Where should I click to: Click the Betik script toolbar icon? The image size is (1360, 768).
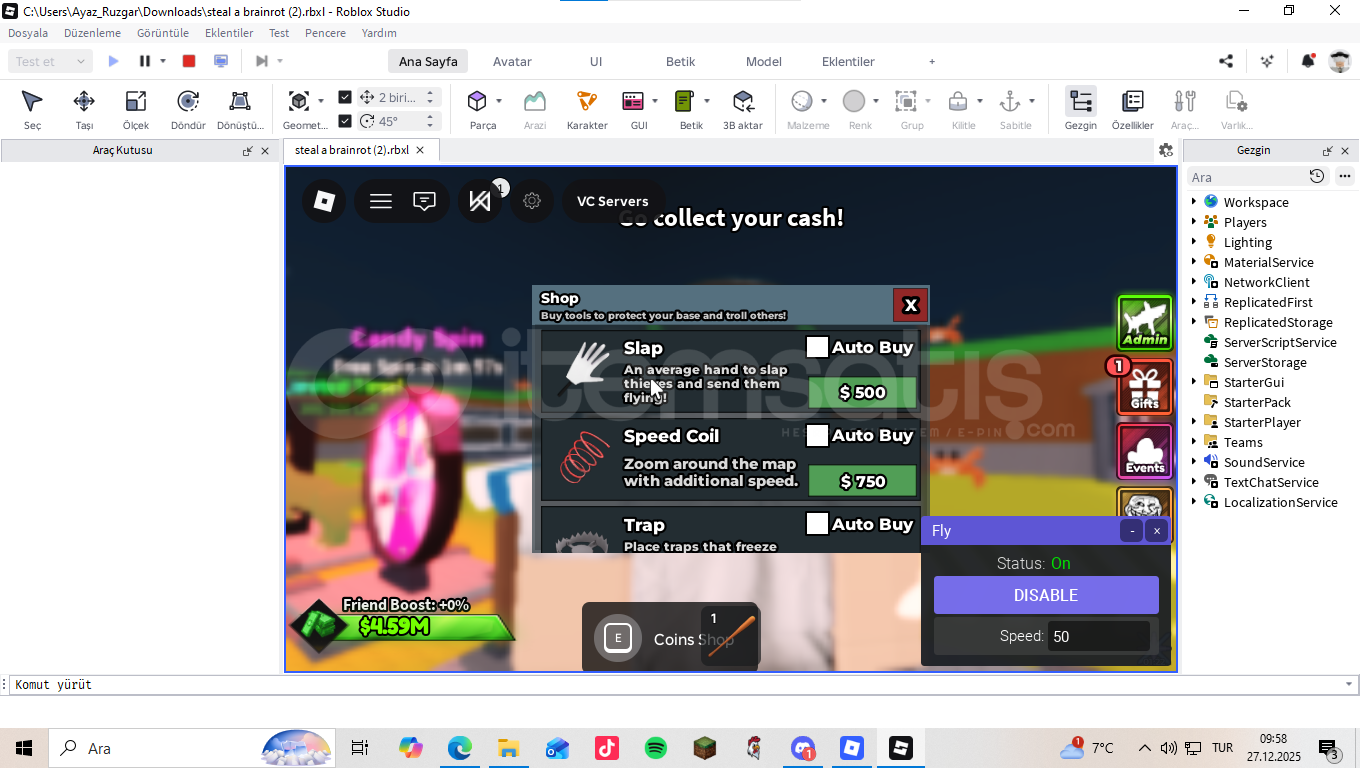click(685, 101)
